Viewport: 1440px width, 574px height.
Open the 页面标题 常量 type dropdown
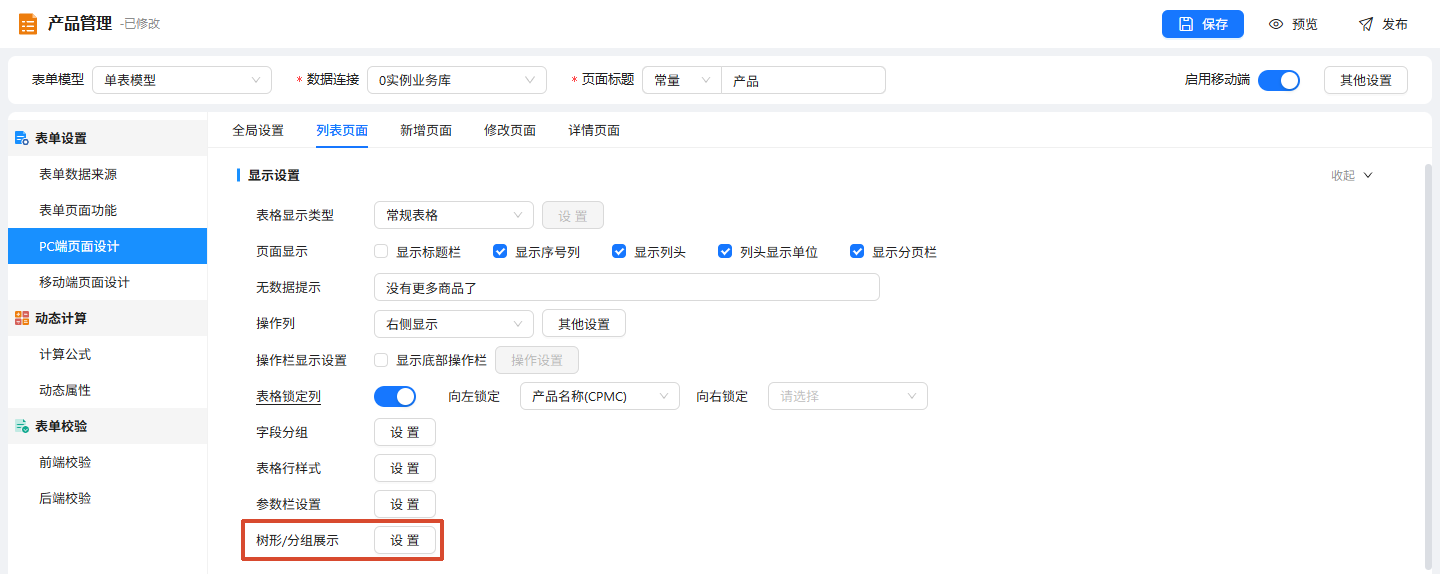click(682, 80)
